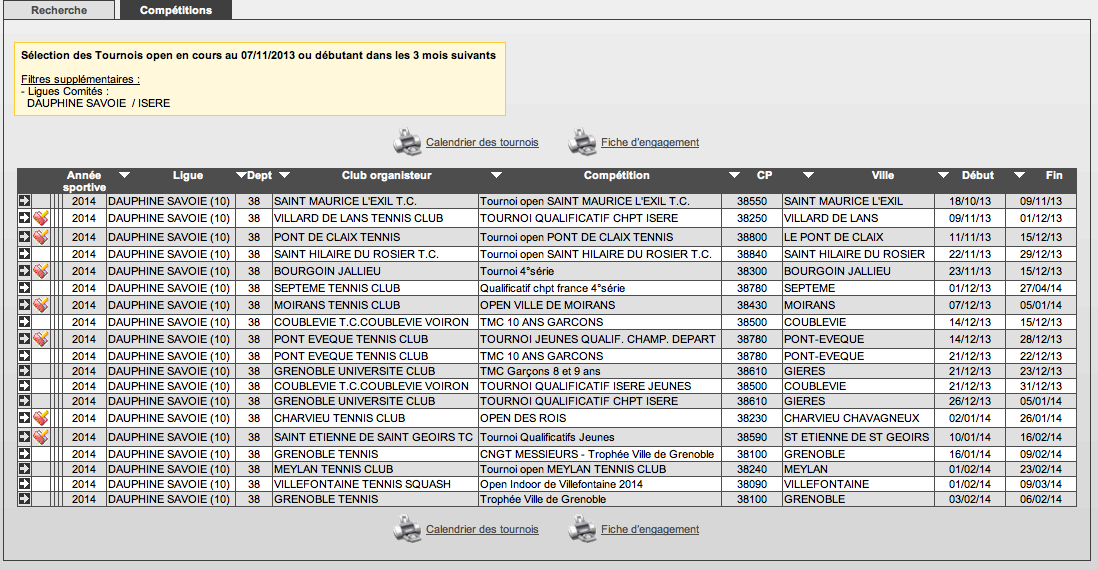Select the Compétitions tab
This screenshot has height=569, width=1098.
click(176, 10)
